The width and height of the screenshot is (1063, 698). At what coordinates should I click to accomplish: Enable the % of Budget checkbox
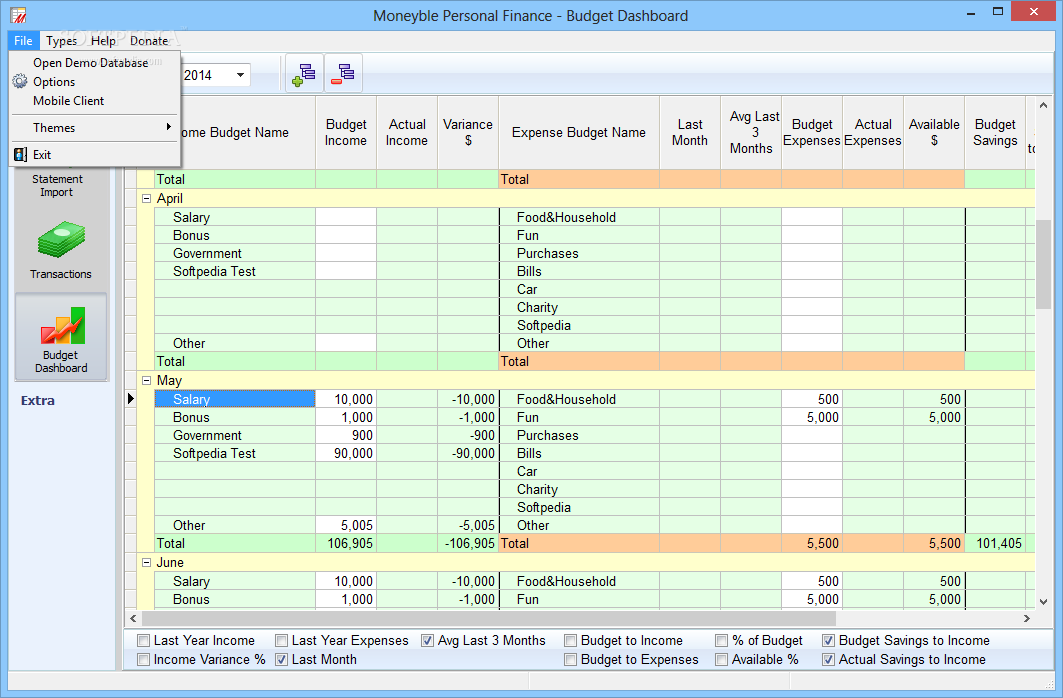721,640
